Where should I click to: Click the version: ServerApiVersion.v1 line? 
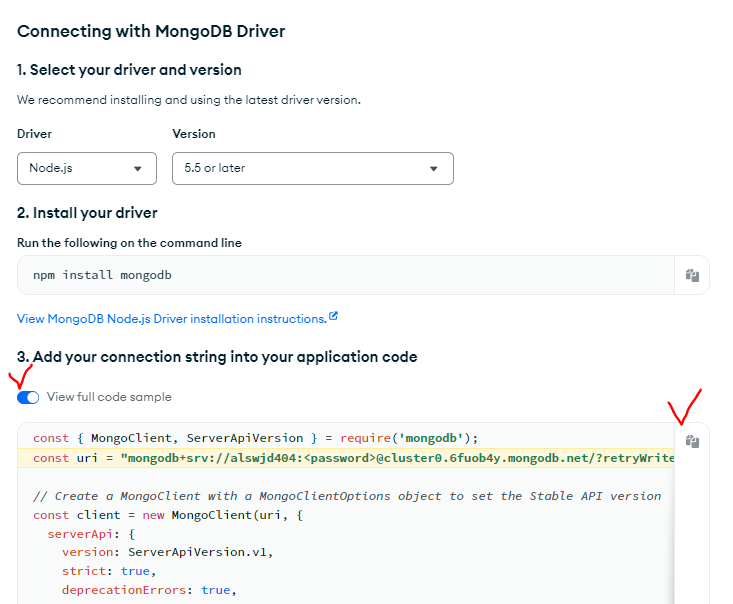point(167,552)
